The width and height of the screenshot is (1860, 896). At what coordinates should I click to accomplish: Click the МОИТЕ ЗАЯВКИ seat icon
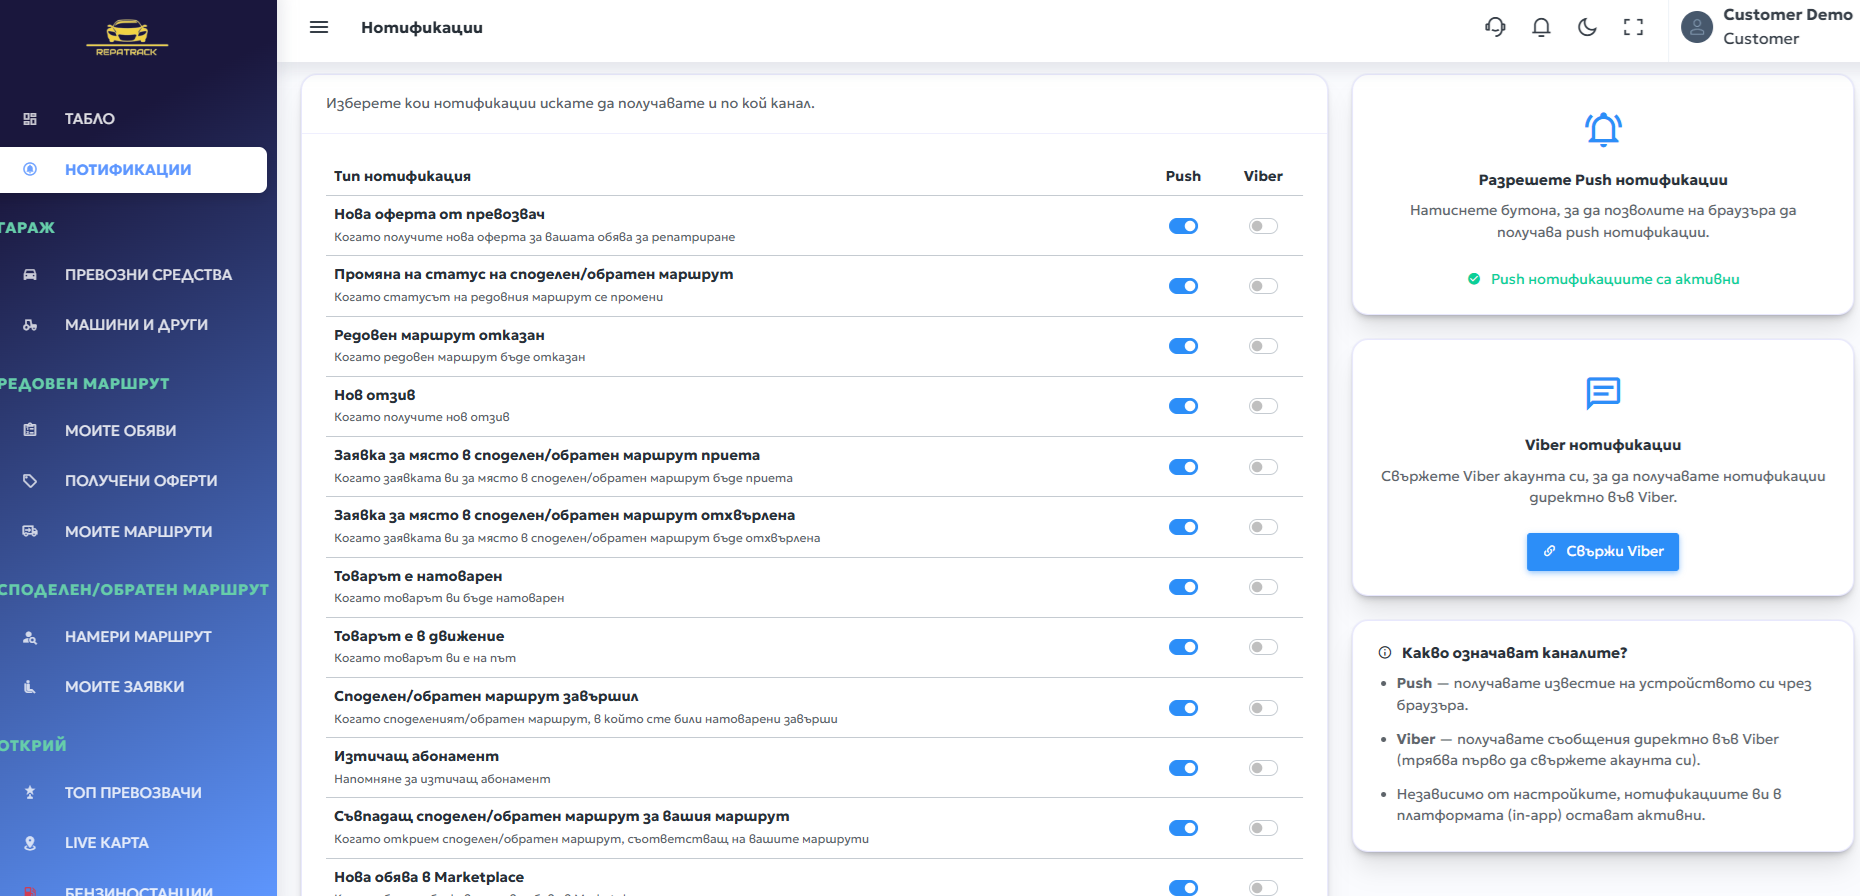30,687
